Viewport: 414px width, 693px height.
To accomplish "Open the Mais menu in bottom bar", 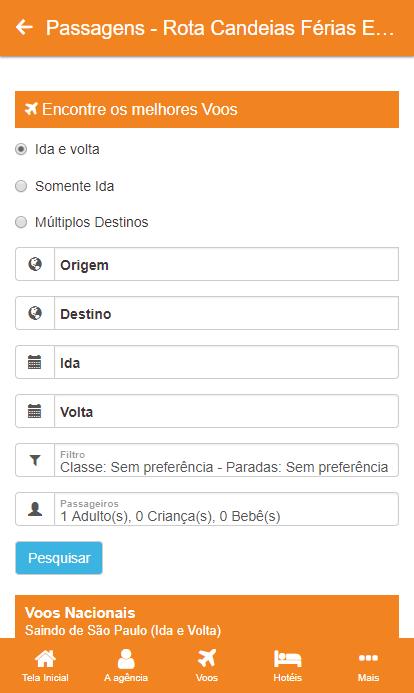I will (x=368, y=666).
